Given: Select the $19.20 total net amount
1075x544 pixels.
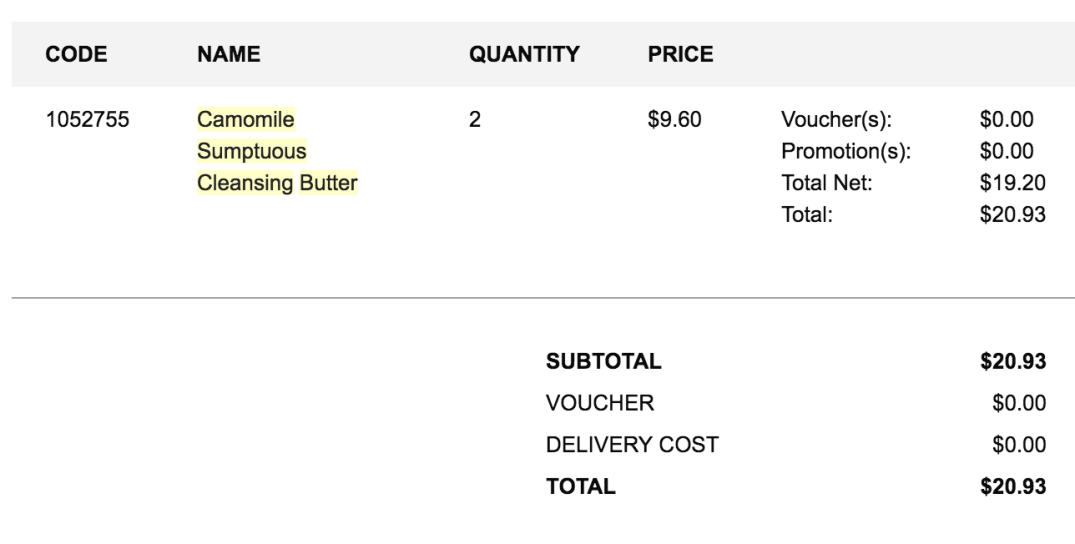Looking at the screenshot, I should pos(1013,183).
